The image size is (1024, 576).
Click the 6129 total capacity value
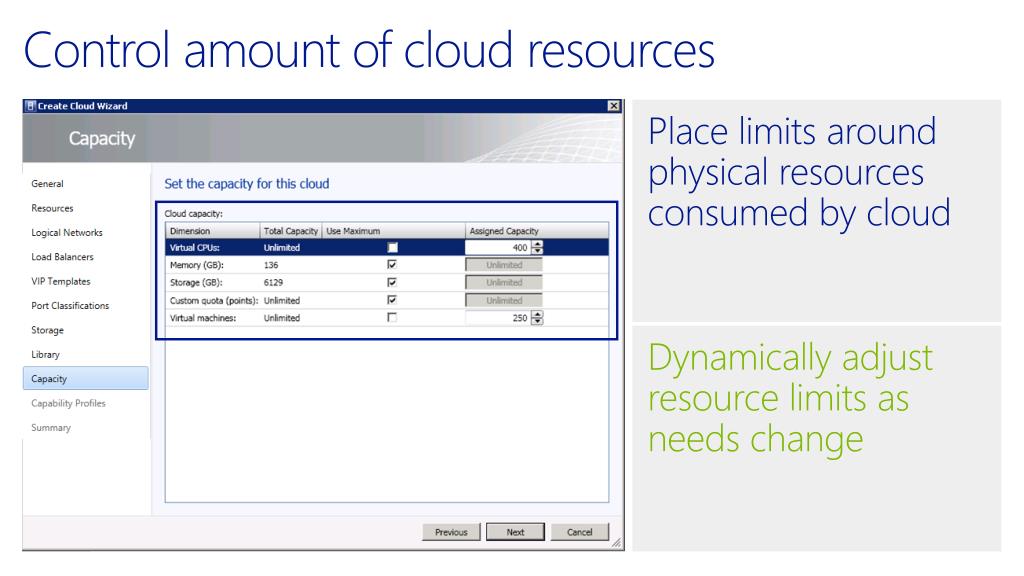click(274, 283)
